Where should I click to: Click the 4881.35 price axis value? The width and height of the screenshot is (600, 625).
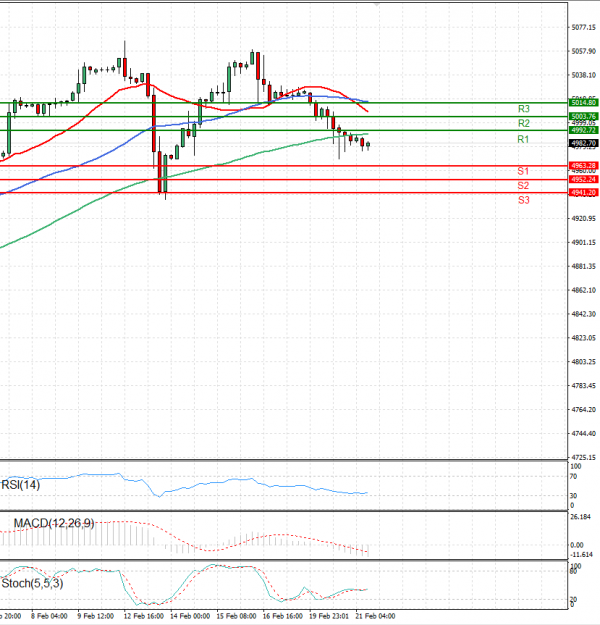coord(584,266)
